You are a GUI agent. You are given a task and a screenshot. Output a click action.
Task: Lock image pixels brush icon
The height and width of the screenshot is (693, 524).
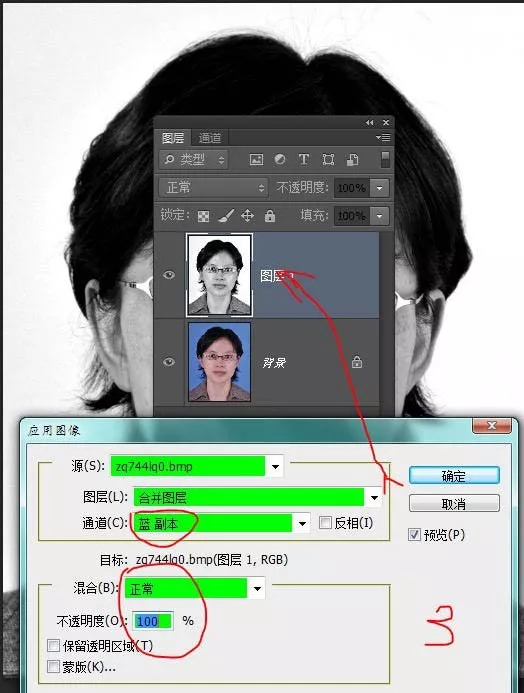point(226,216)
